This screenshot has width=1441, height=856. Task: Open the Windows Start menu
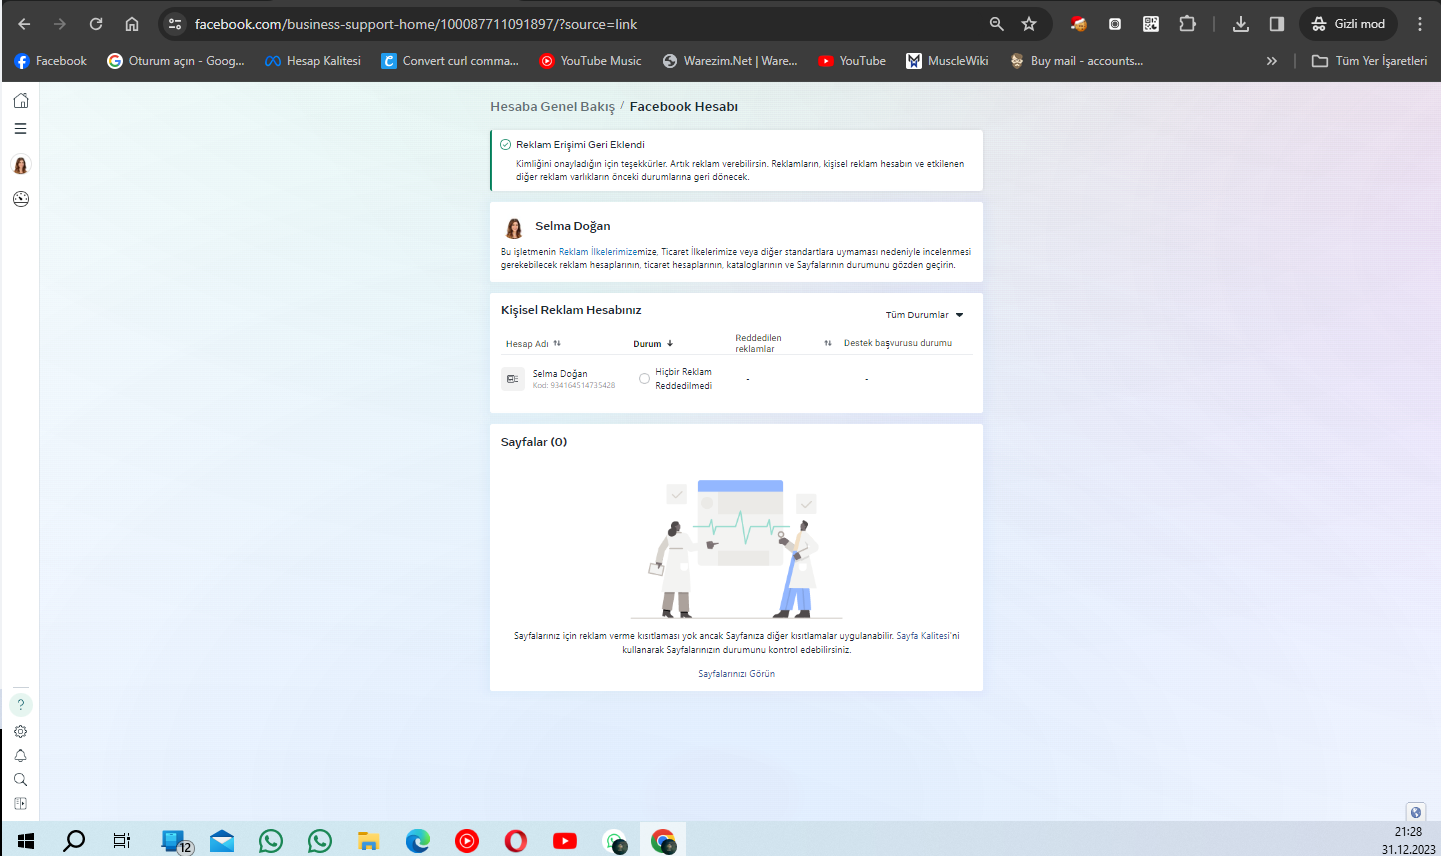(26, 841)
